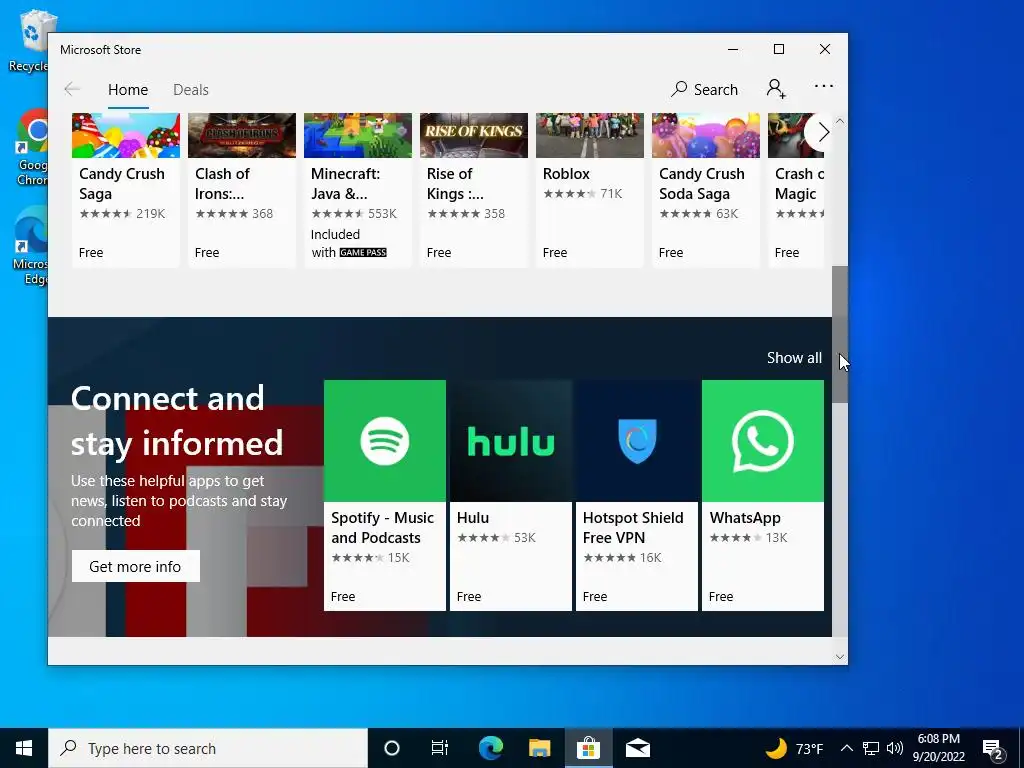Click the Hulu title text
The height and width of the screenshot is (768, 1024).
pos(473,518)
